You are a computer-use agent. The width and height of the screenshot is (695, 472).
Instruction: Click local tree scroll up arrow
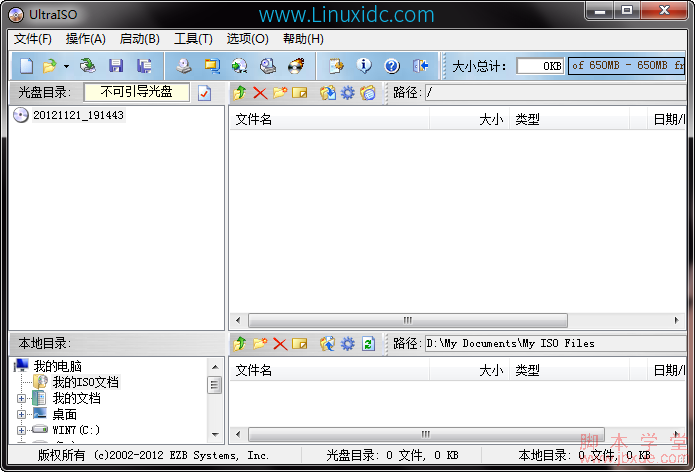tap(215, 367)
